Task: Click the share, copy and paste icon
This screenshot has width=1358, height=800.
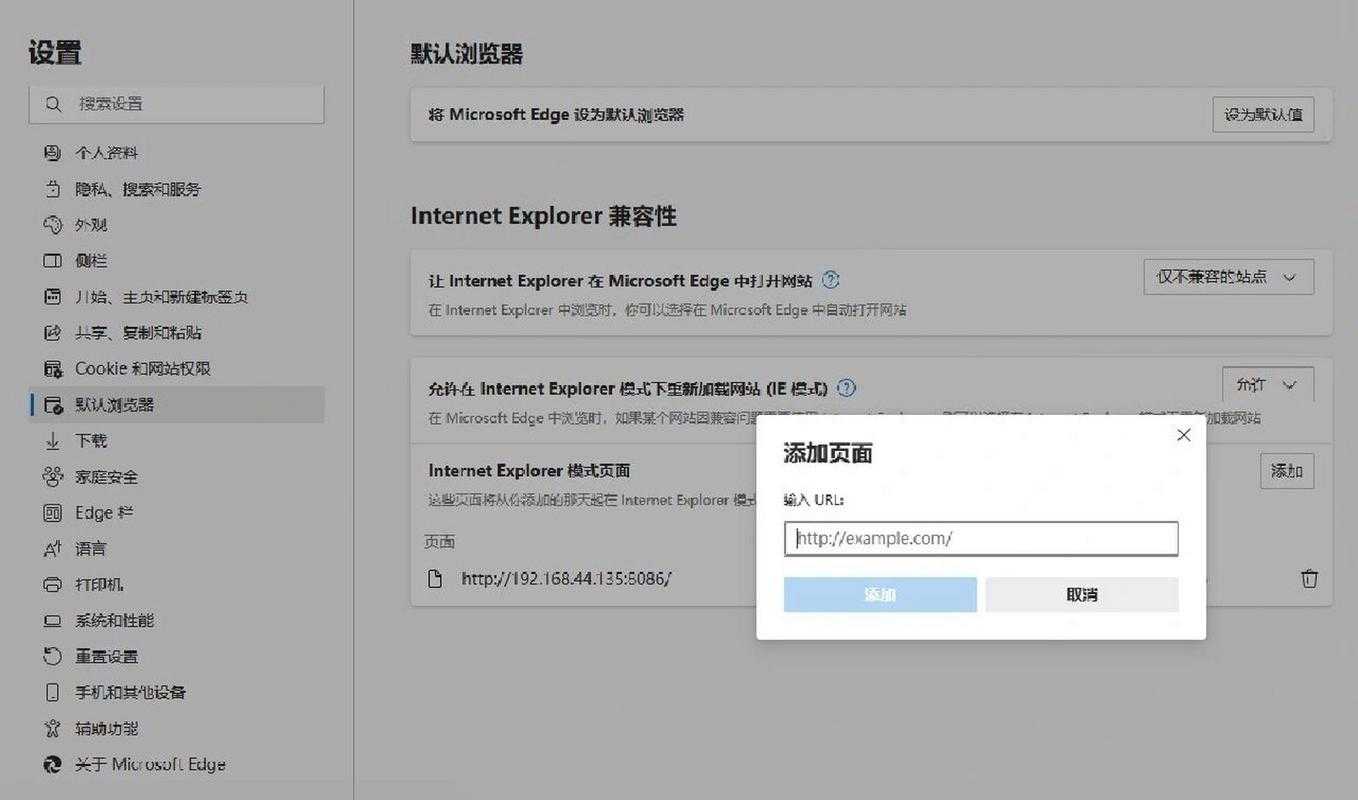Action: coord(53,333)
